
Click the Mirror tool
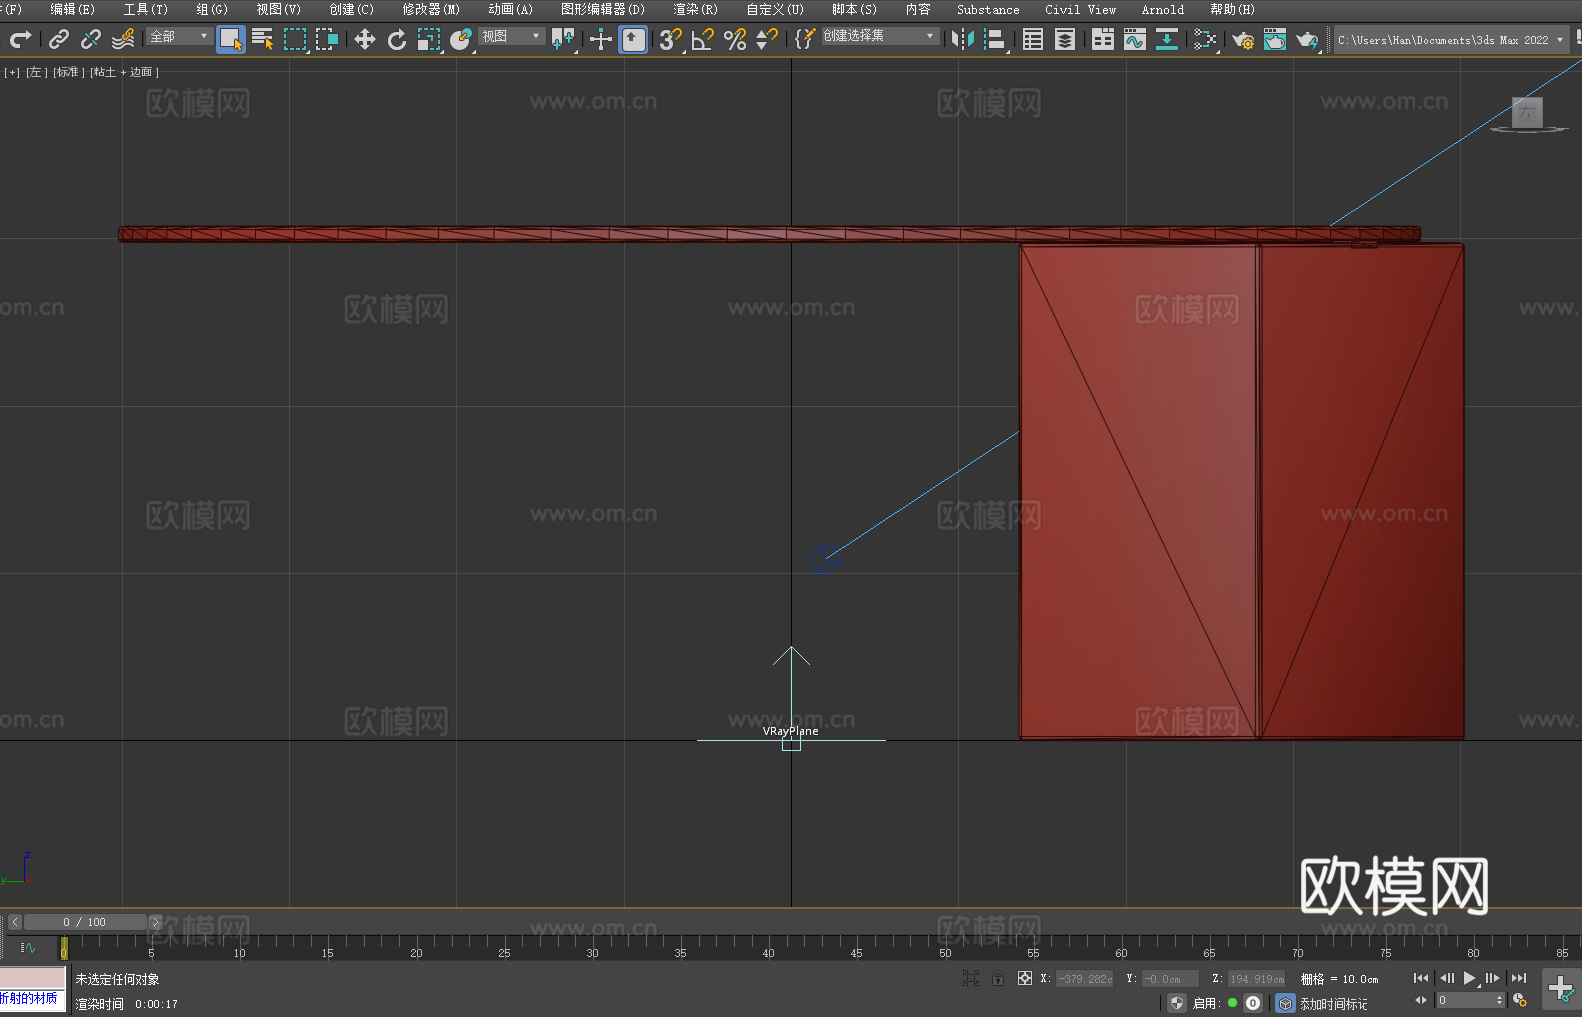(963, 39)
